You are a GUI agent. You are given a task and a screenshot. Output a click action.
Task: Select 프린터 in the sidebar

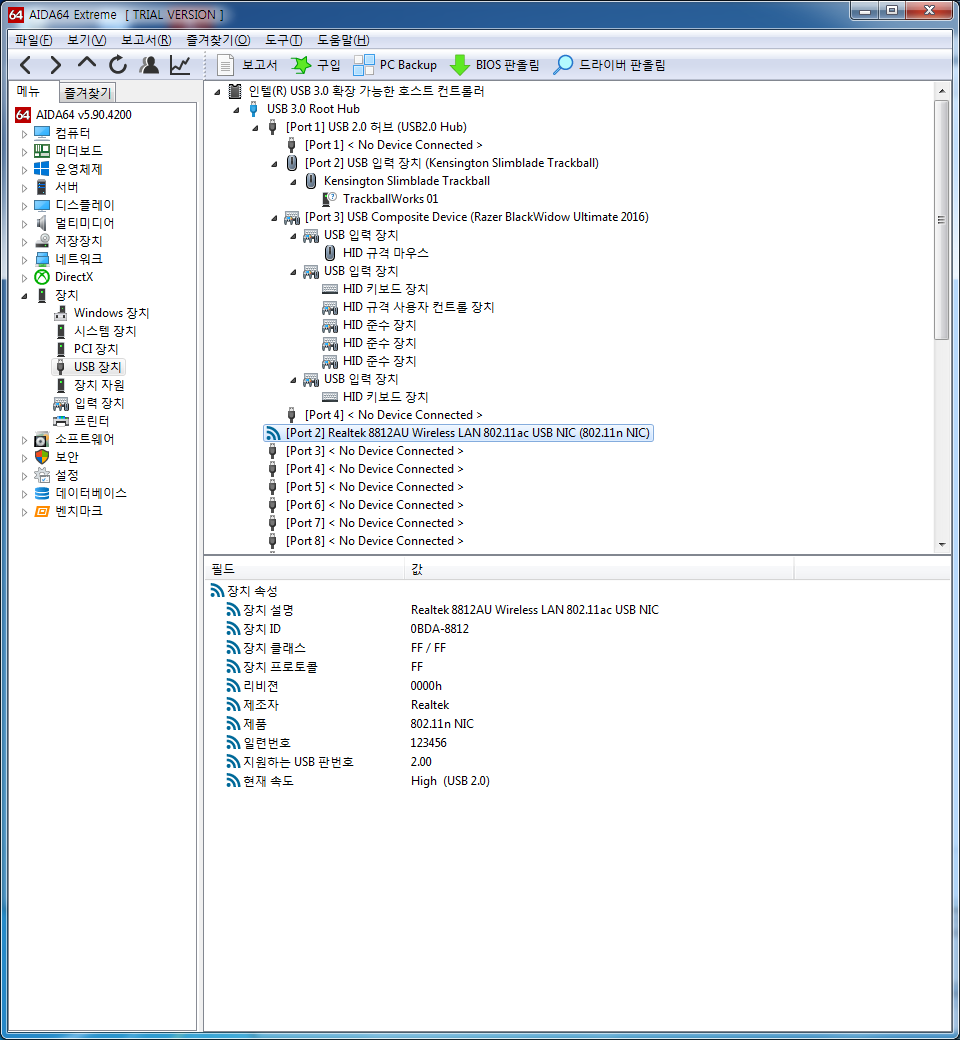[92, 421]
